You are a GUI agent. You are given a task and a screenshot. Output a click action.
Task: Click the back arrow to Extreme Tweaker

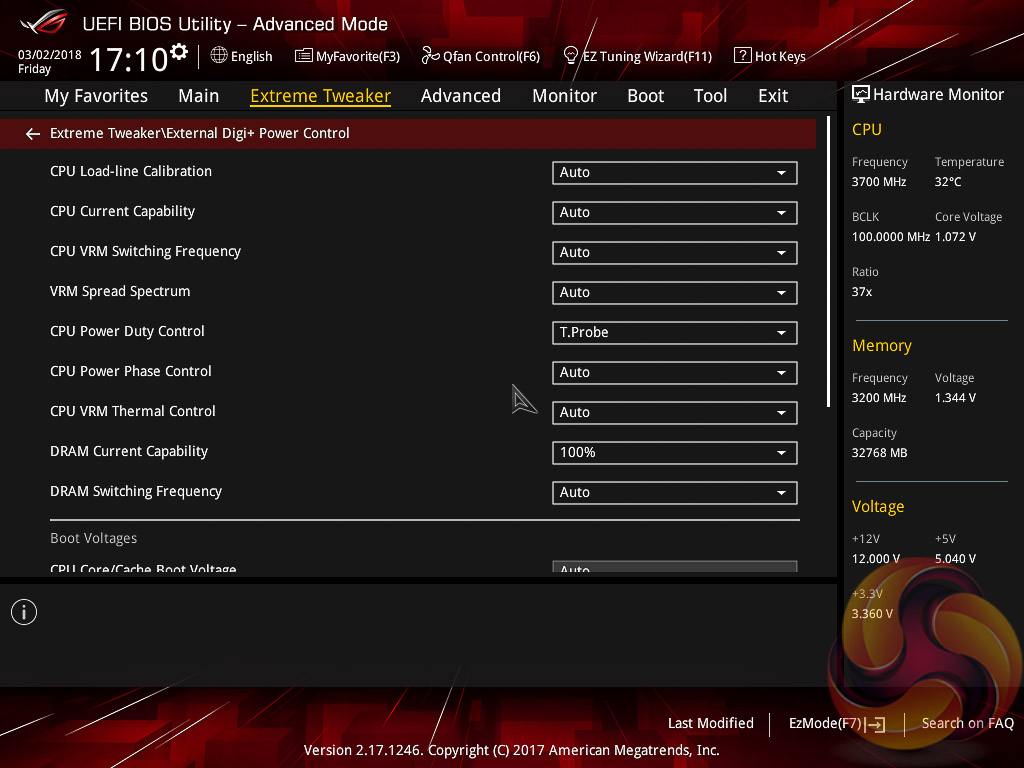(33, 134)
